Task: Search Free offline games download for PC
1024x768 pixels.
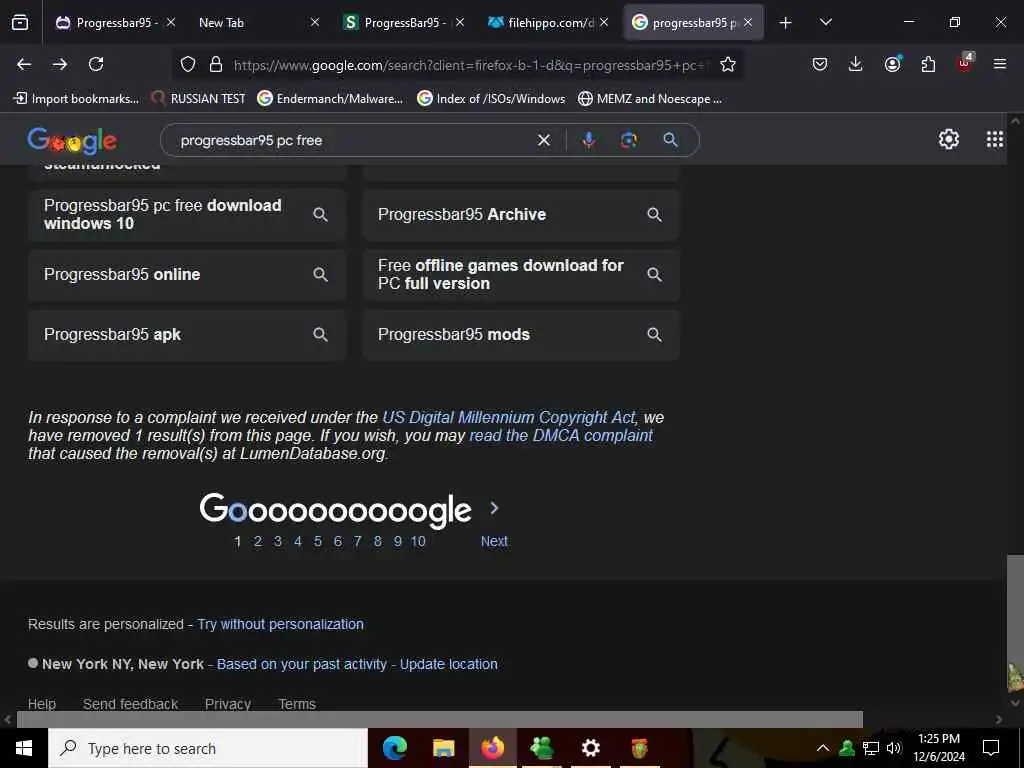Action: tap(521, 274)
